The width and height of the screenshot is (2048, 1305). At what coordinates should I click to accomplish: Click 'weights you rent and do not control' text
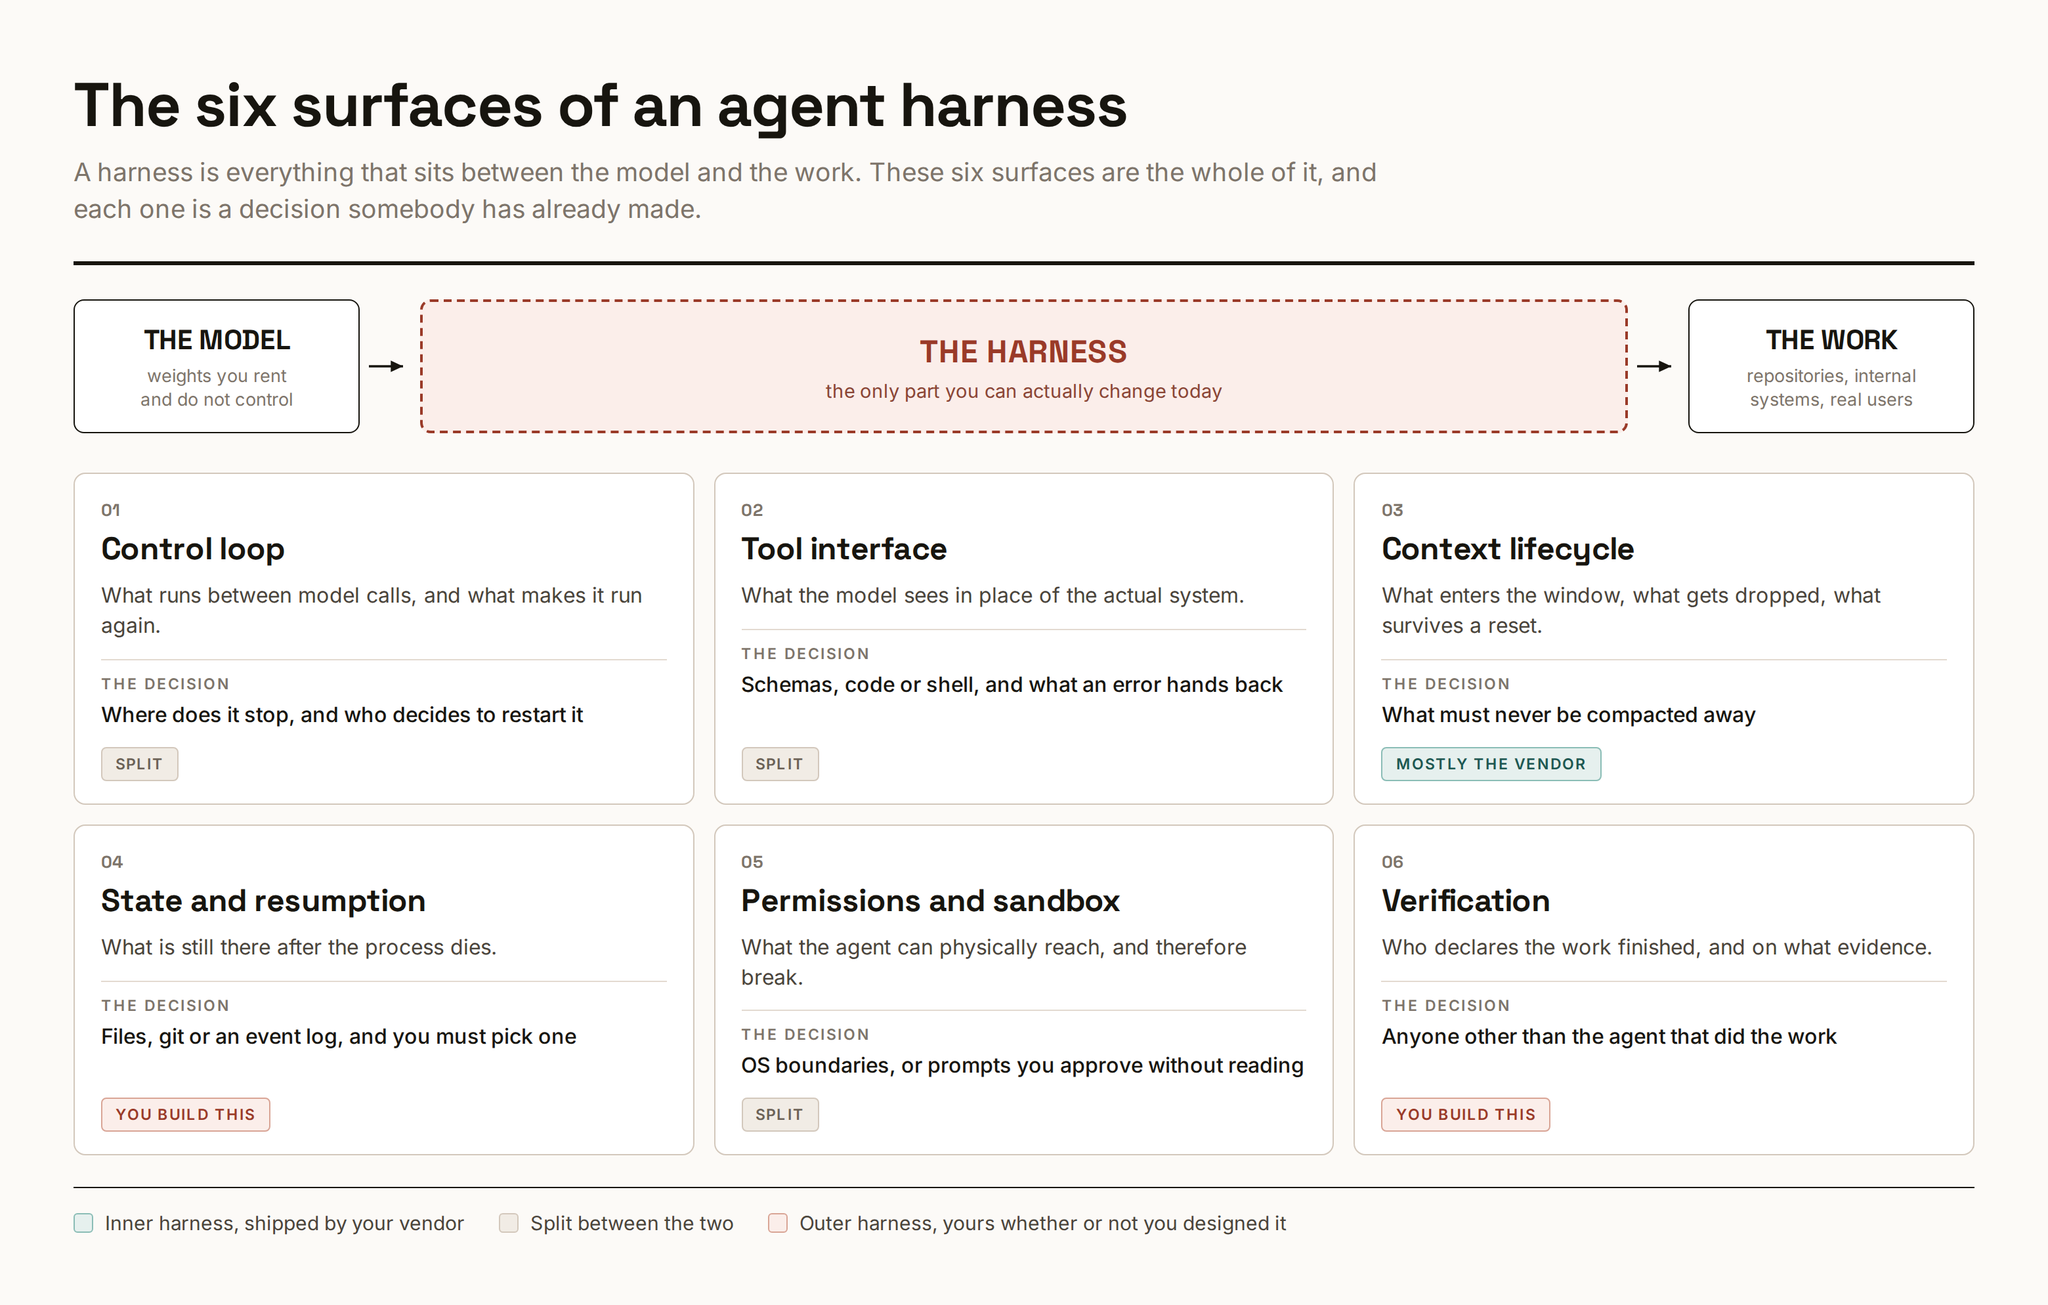216,388
